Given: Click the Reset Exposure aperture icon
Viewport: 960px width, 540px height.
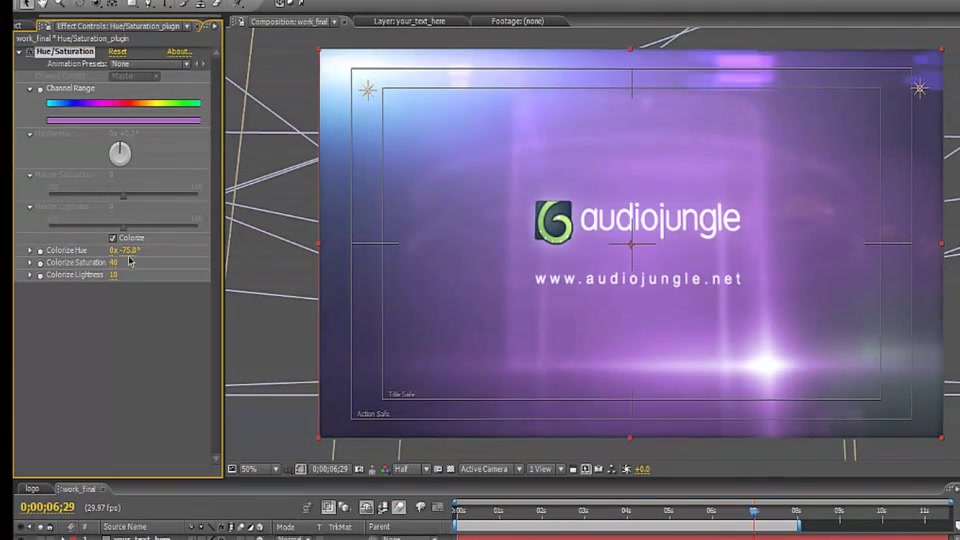Looking at the screenshot, I should point(626,470).
